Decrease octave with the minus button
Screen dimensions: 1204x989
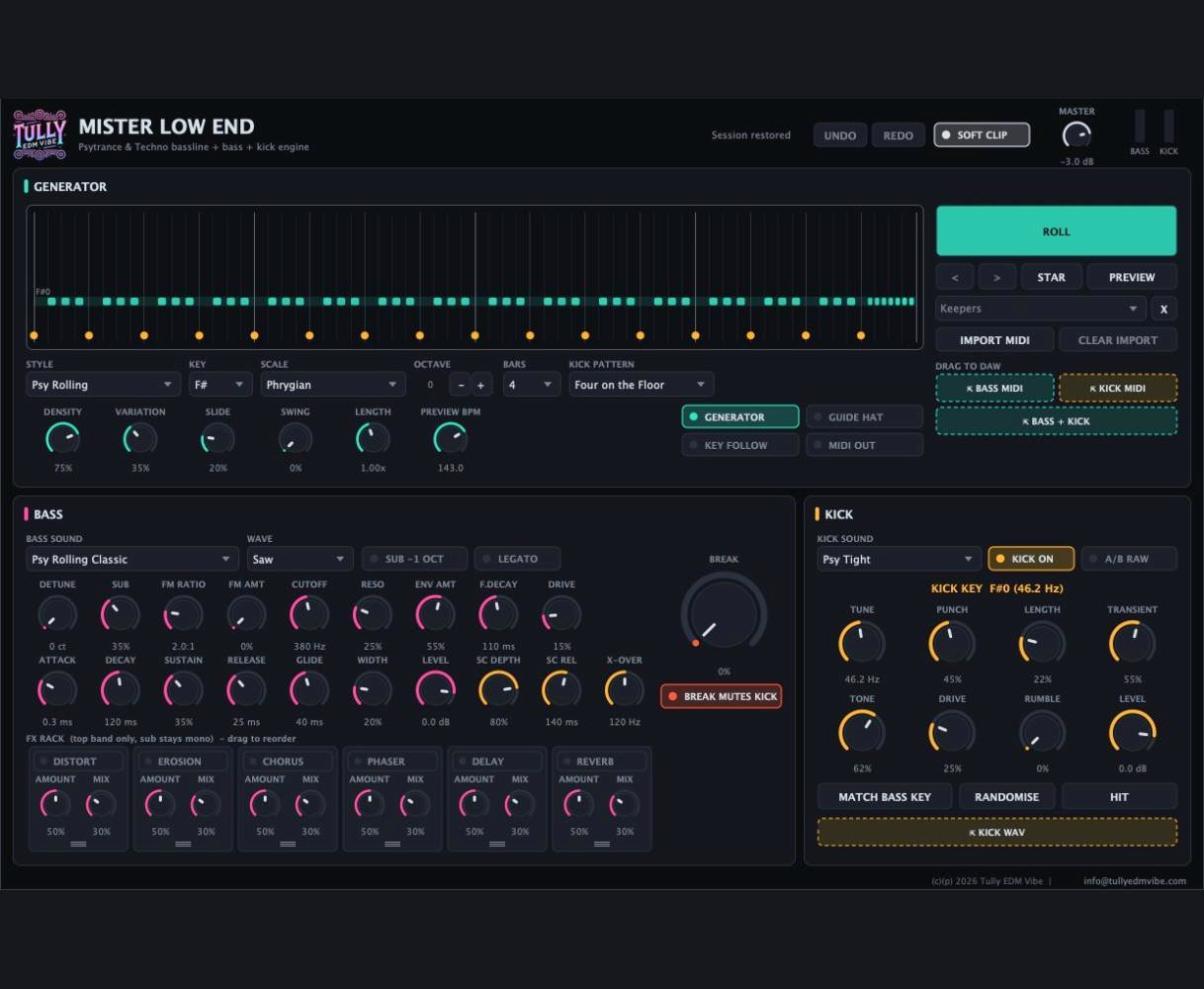[x=460, y=385]
